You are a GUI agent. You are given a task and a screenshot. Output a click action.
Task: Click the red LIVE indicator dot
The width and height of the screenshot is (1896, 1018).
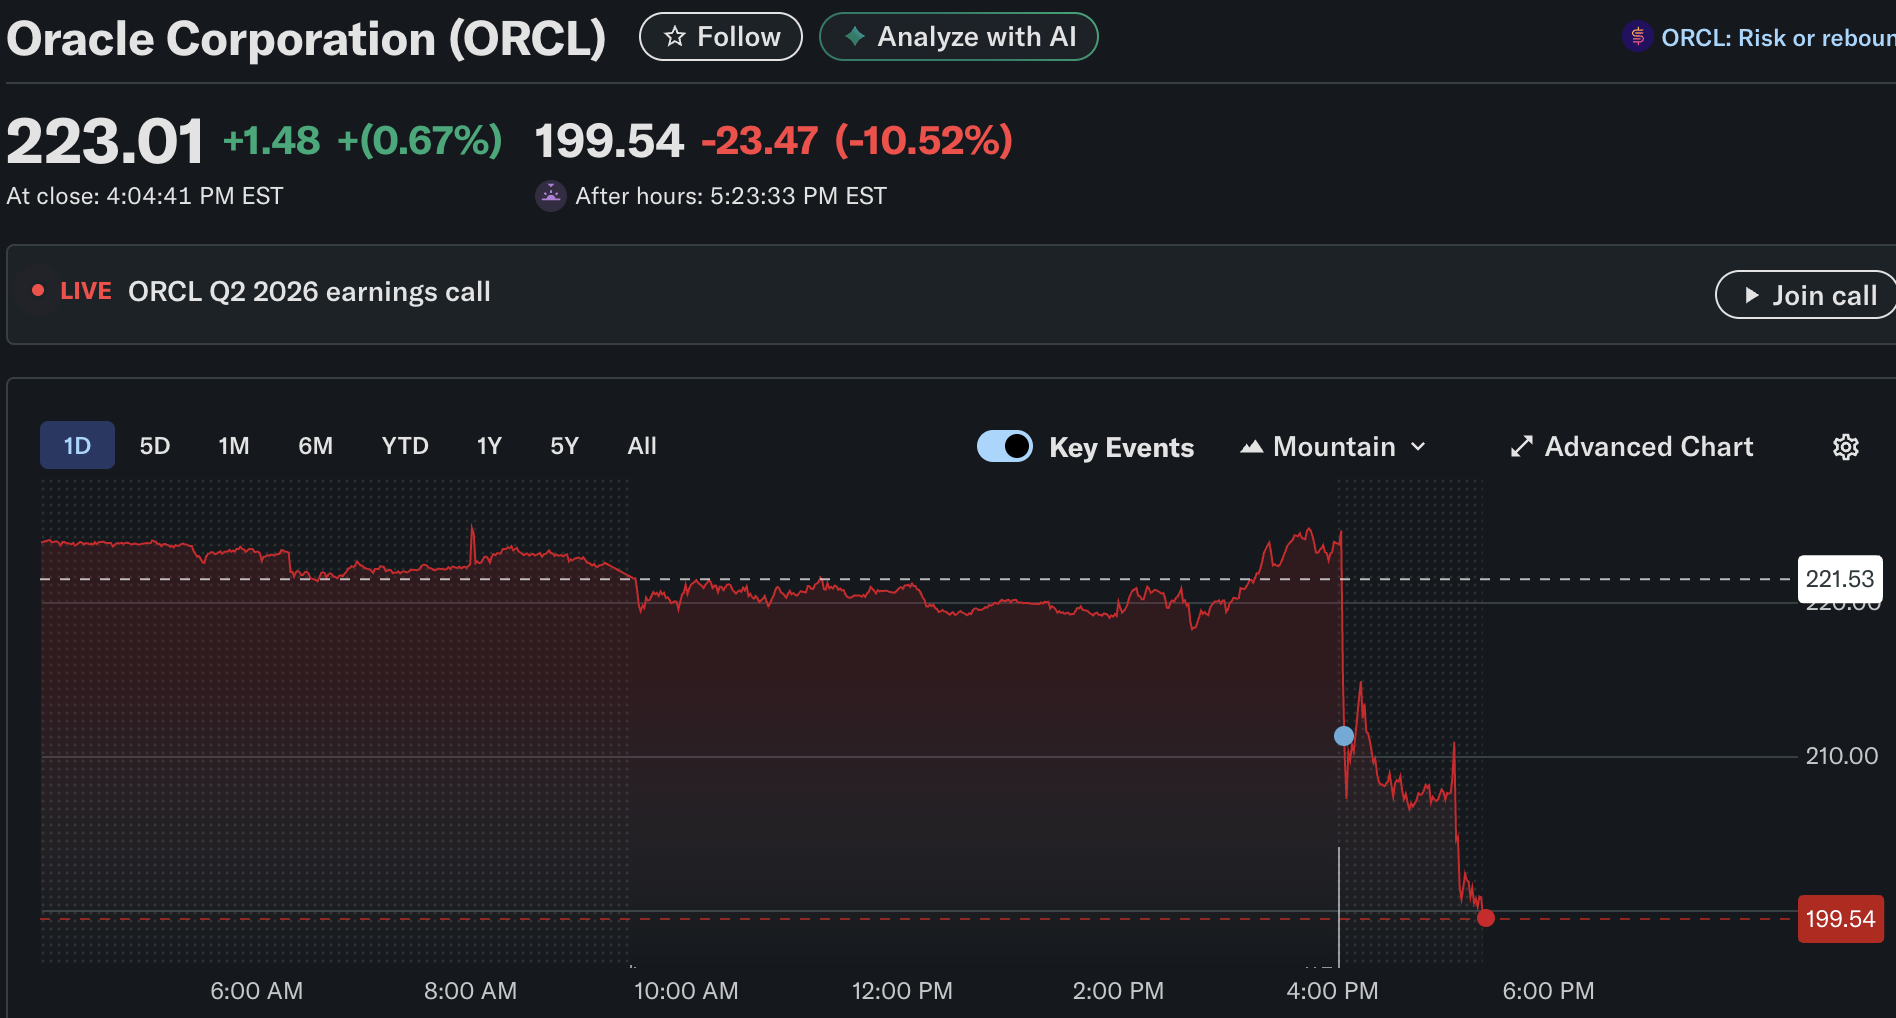coord(38,291)
